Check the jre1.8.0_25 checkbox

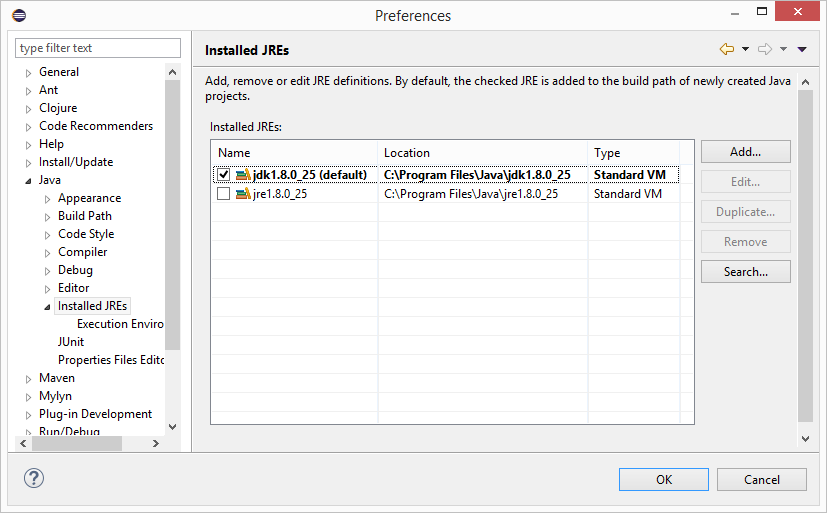click(x=223, y=194)
